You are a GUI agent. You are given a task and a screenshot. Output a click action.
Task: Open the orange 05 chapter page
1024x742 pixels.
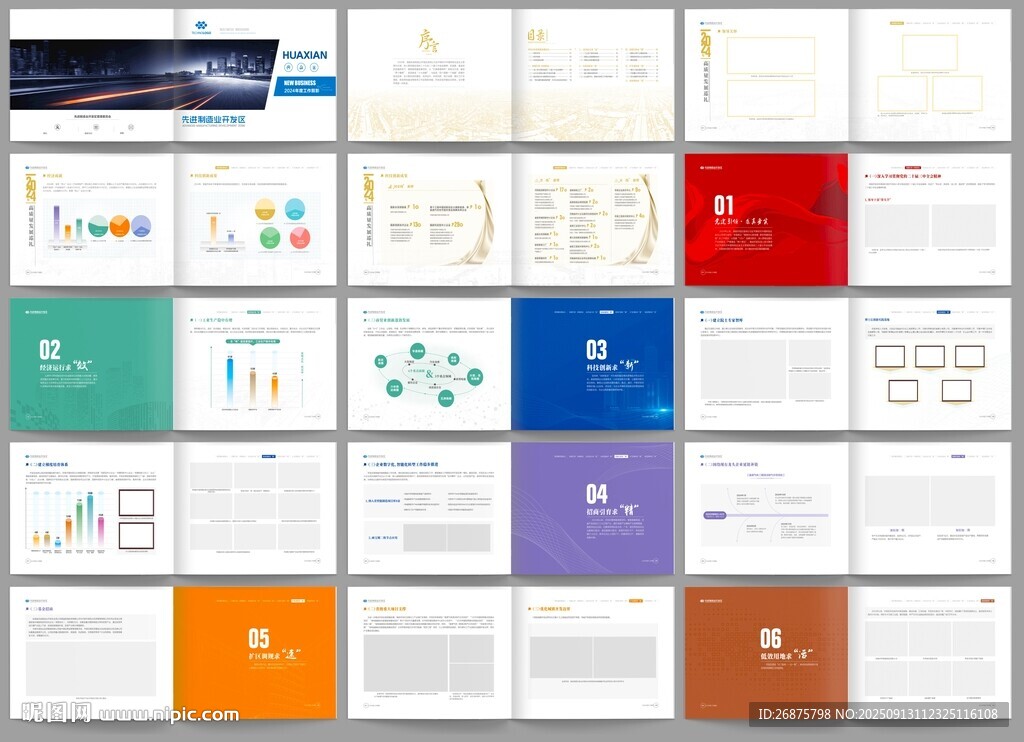click(x=255, y=653)
